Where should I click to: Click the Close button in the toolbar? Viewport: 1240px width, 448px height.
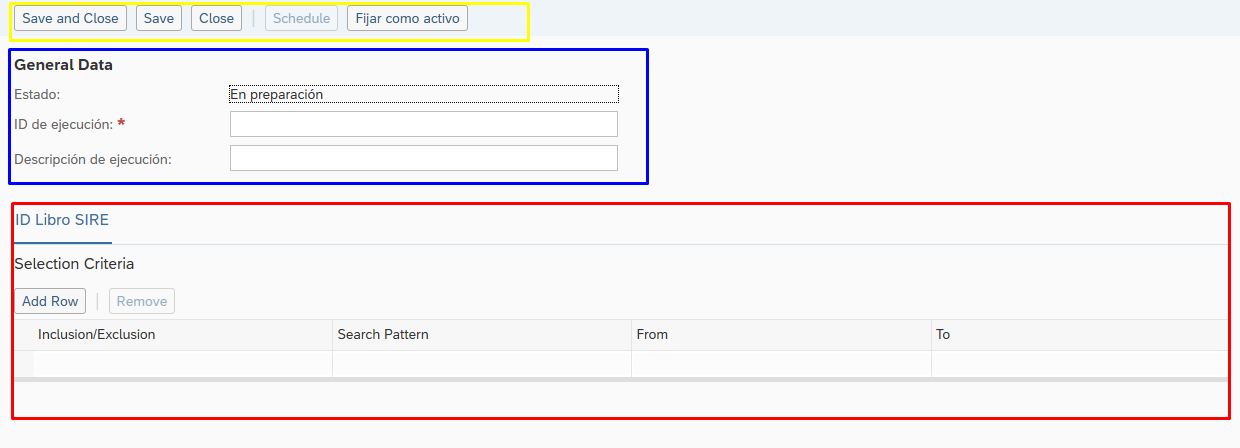(x=216, y=18)
